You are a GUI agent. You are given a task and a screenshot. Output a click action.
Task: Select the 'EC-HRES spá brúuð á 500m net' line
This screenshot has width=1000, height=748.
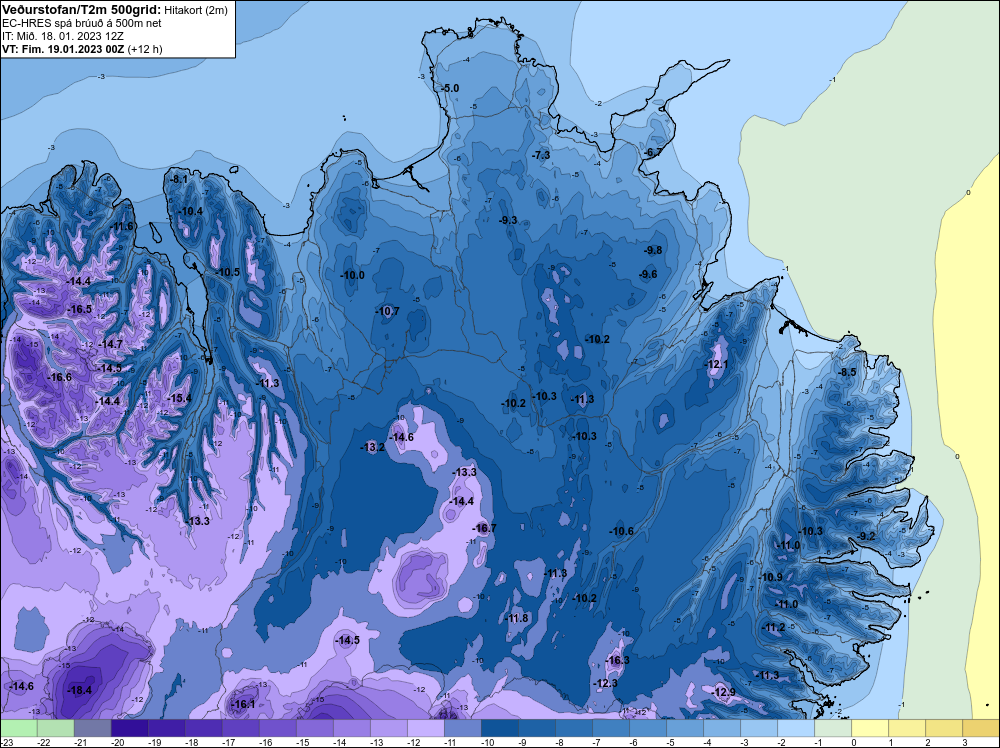pyautogui.click(x=82, y=23)
